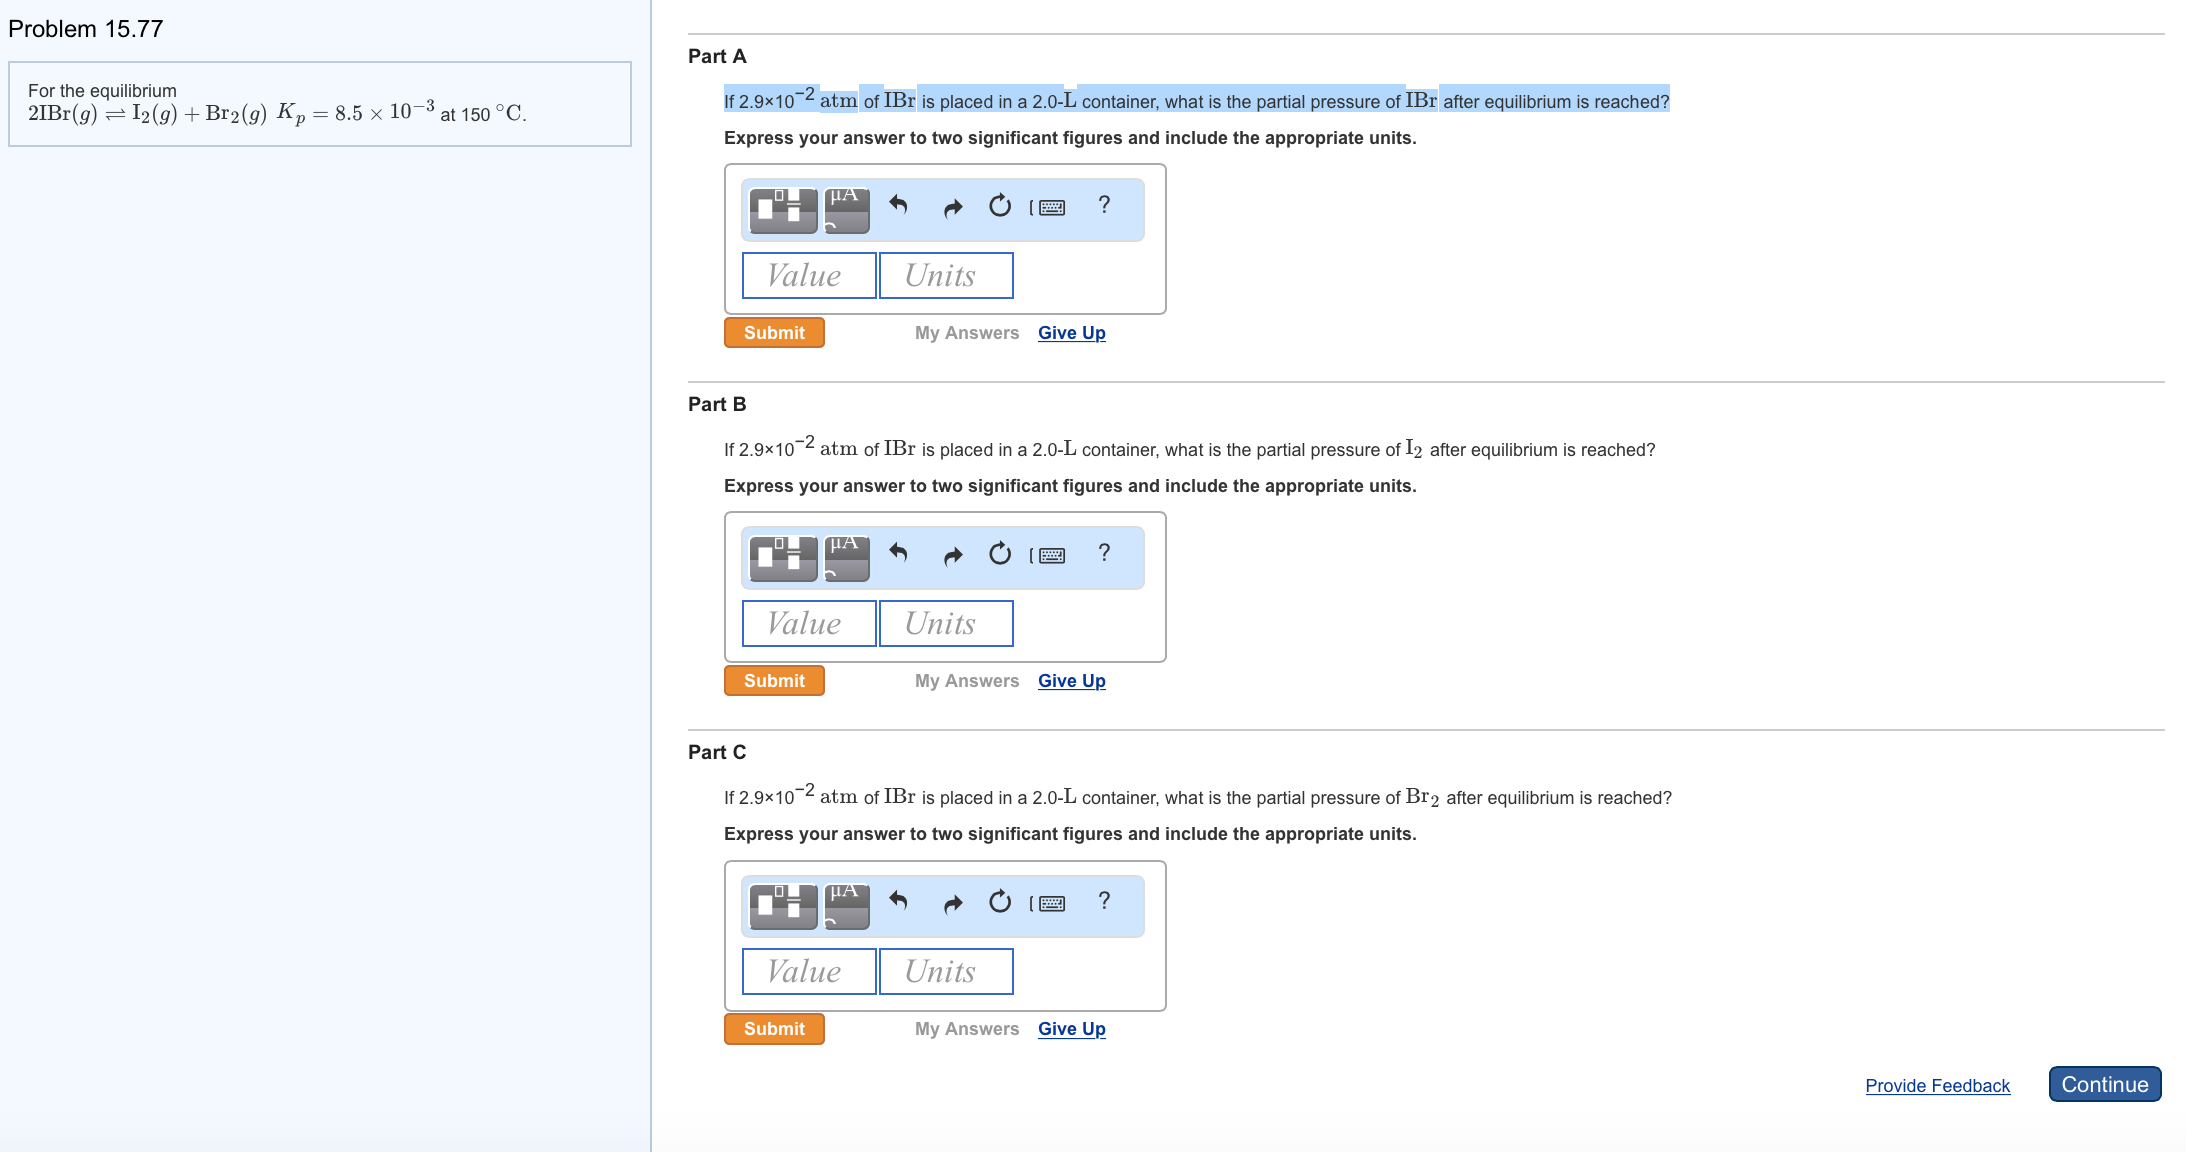Submit the Part C answer
The width and height of the screenshot is (2186, 1152).
click(x=774, y=1028)
